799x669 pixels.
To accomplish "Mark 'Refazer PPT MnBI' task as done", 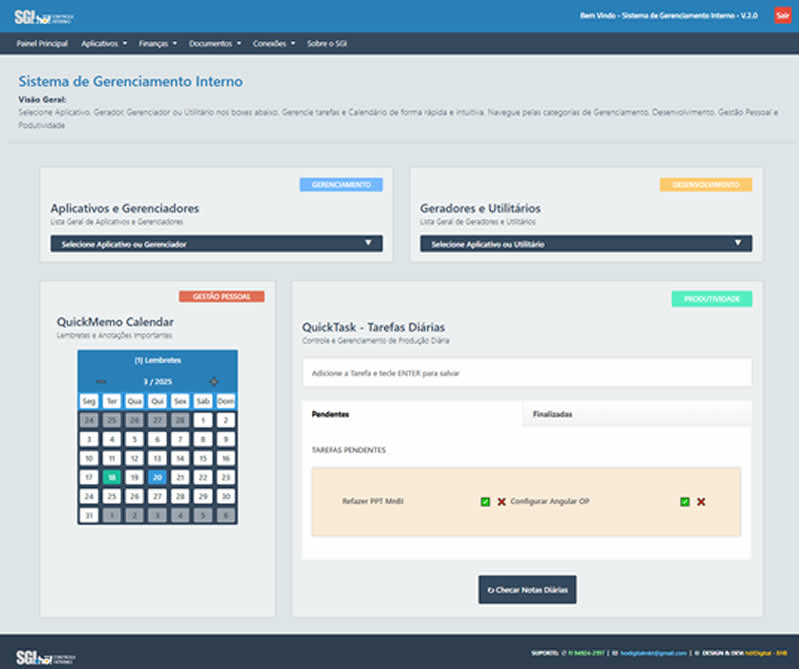I will tap(485, 501).
